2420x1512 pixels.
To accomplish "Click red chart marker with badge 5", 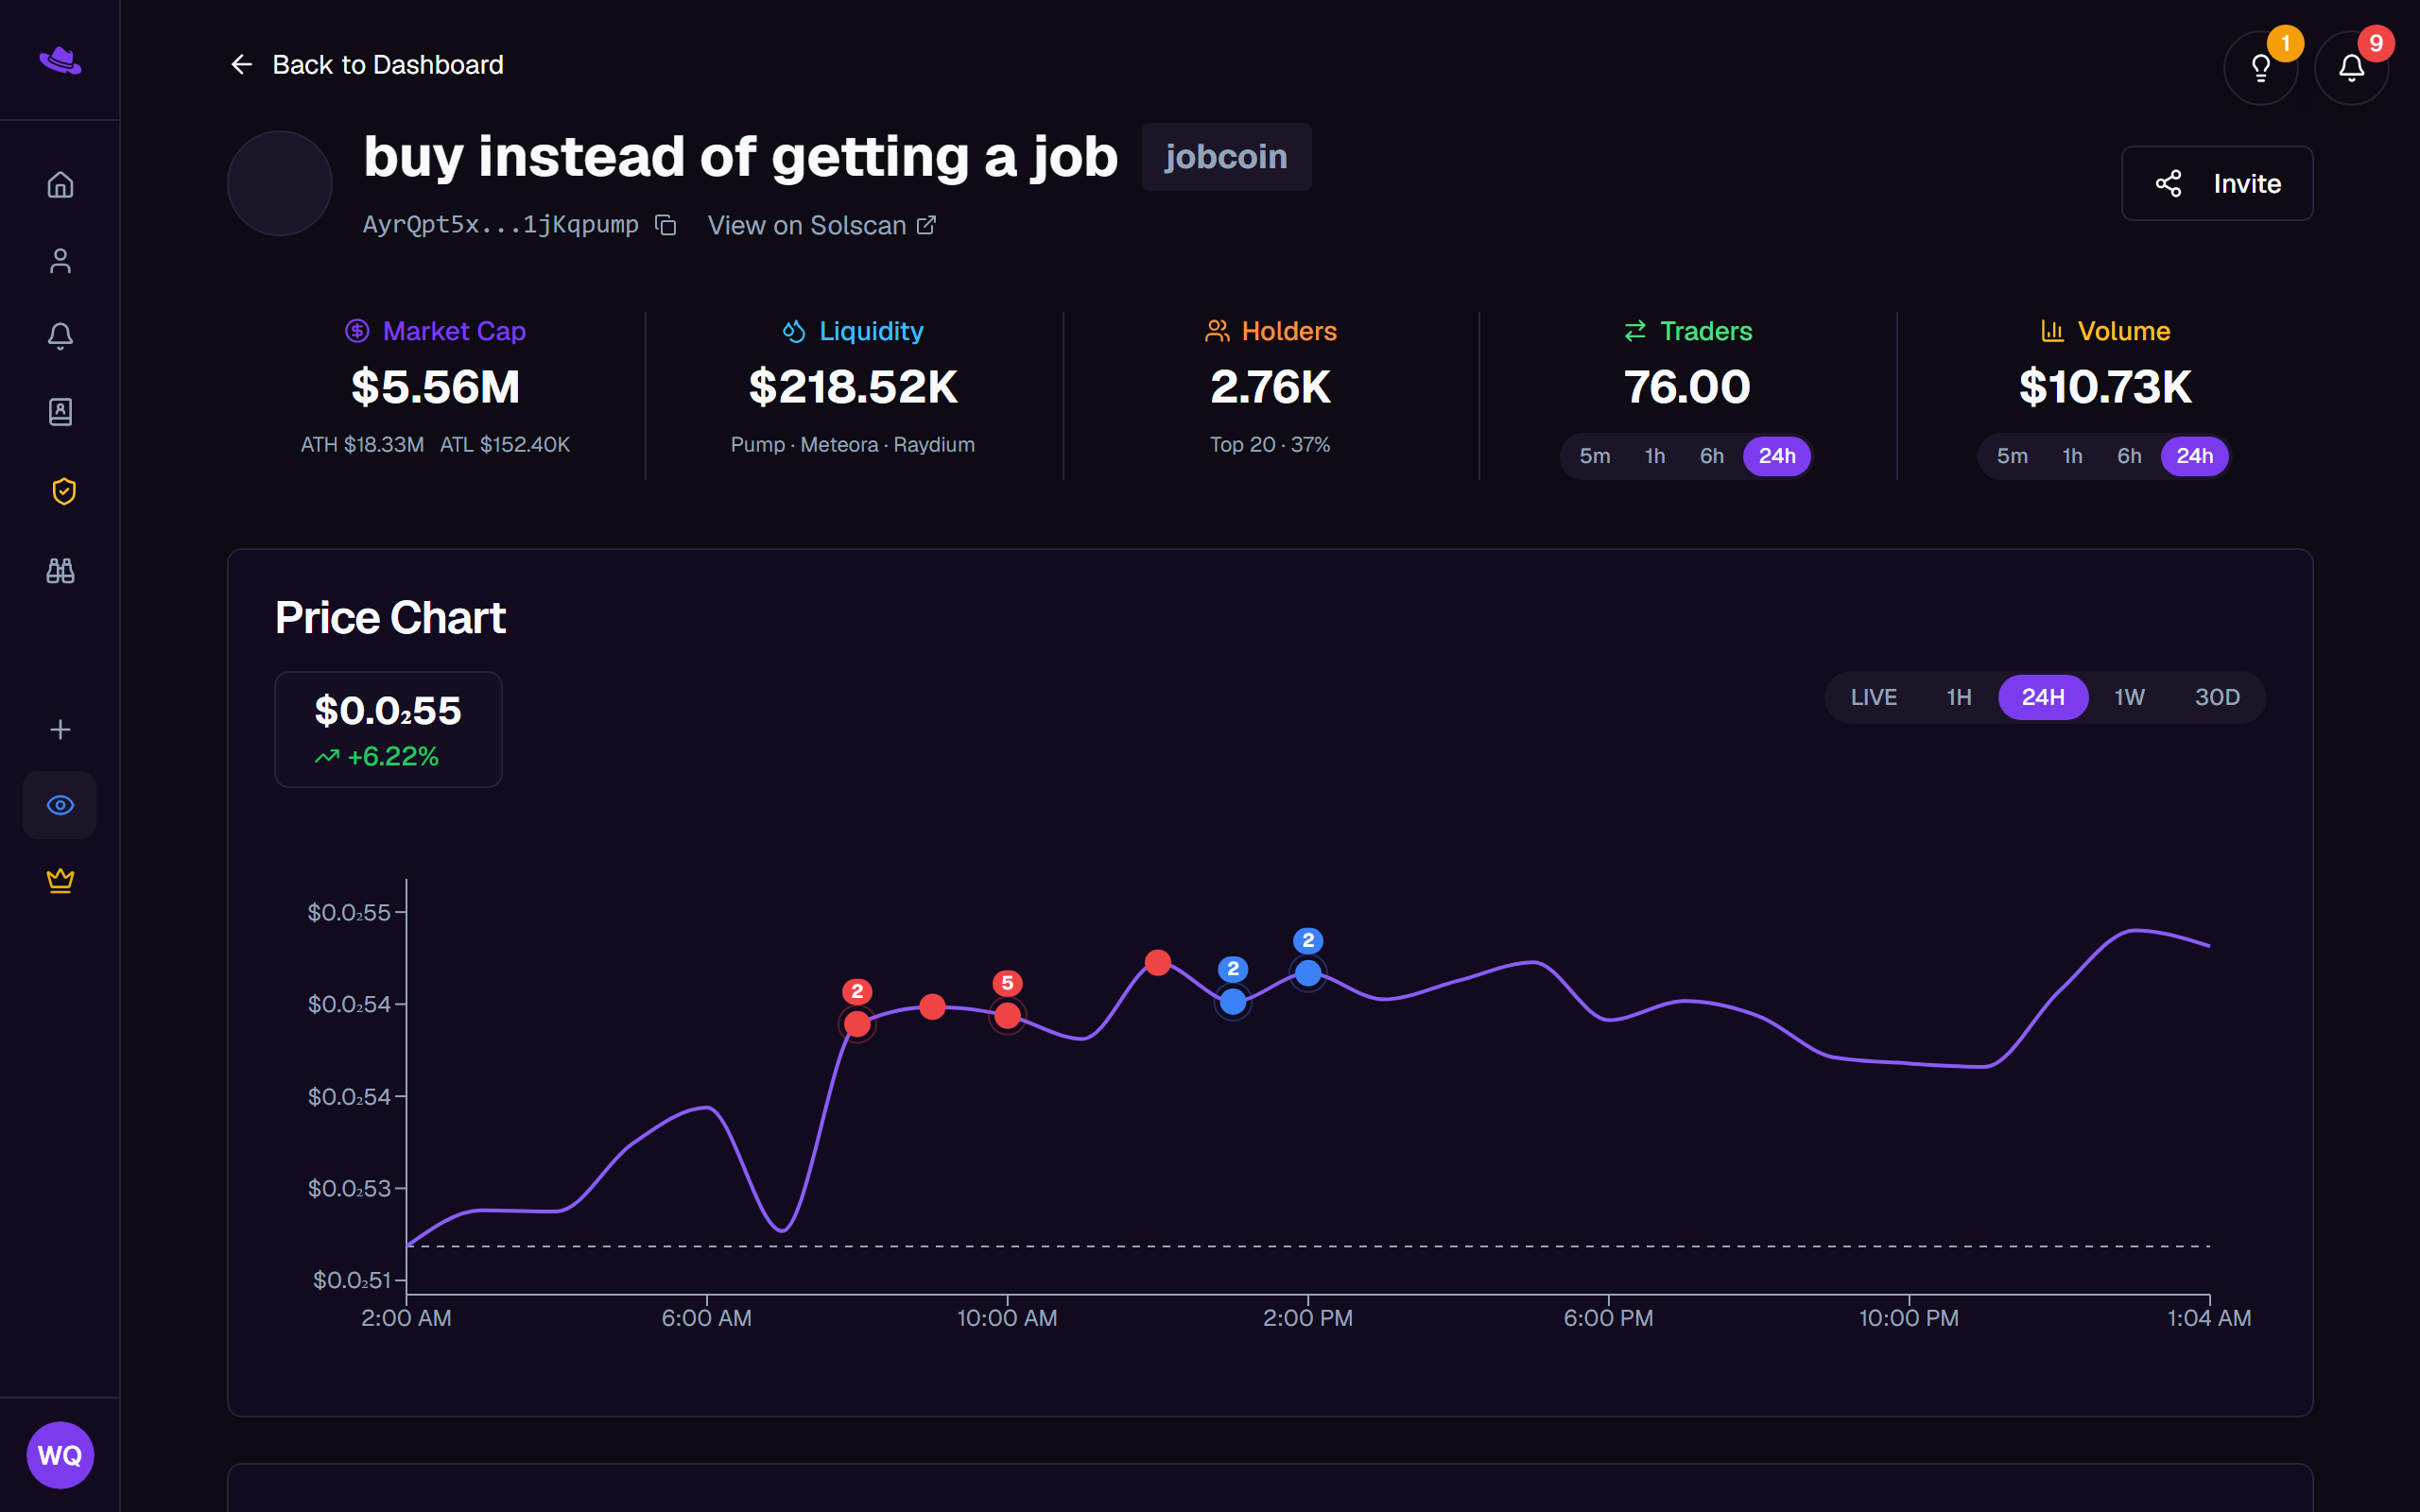I will [1007, 1015].
